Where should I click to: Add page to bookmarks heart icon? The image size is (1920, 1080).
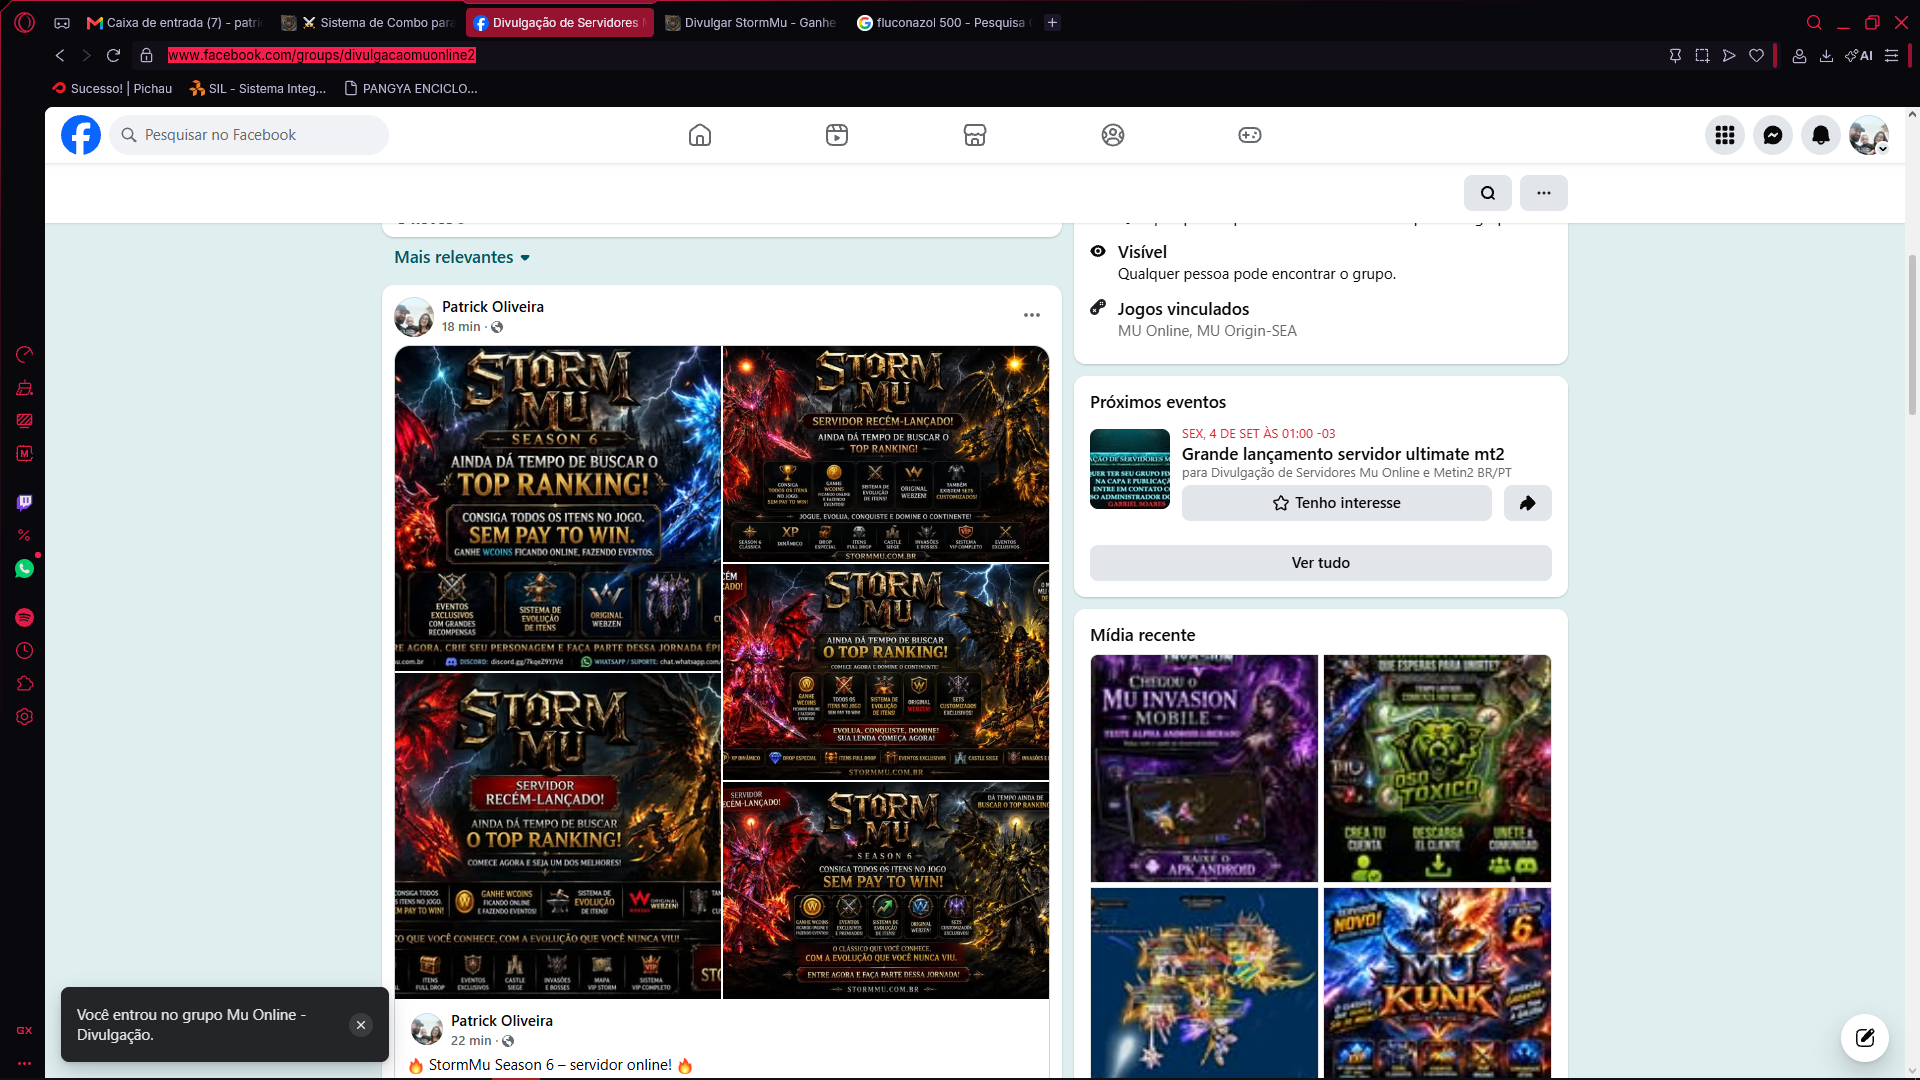(1756, 56)
